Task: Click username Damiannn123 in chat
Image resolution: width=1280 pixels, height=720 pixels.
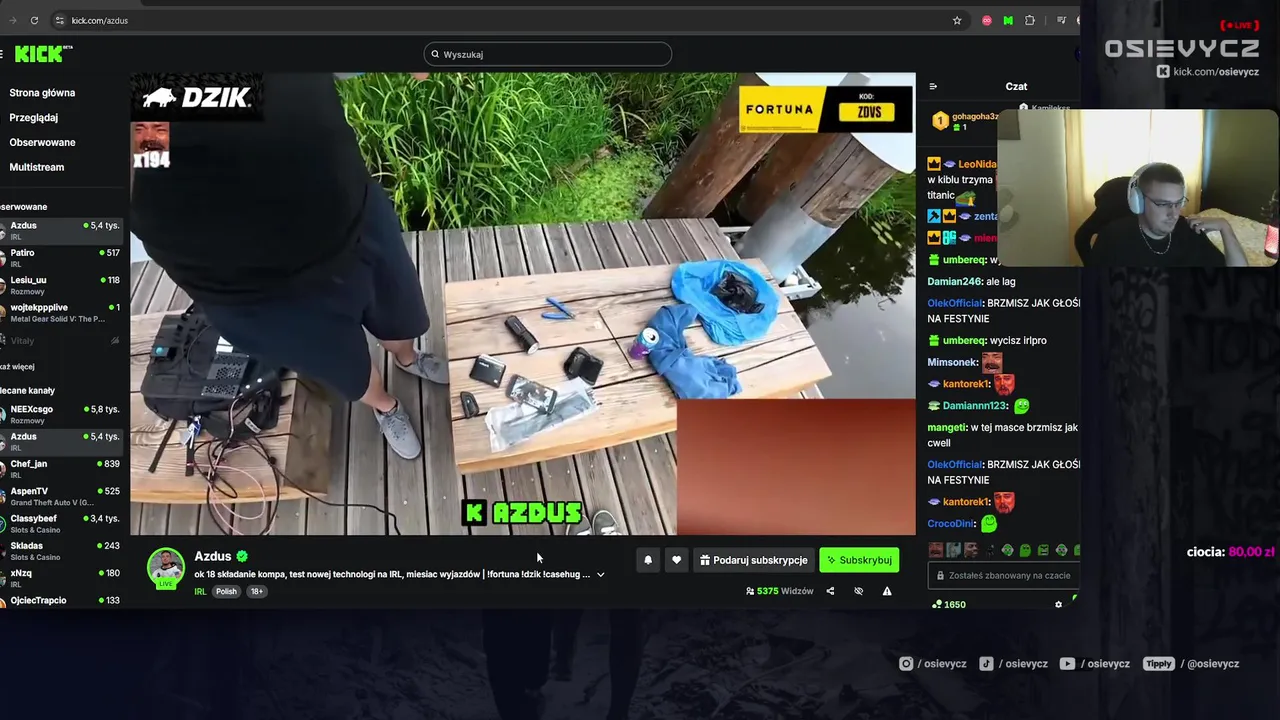Action: pos(976,406)
